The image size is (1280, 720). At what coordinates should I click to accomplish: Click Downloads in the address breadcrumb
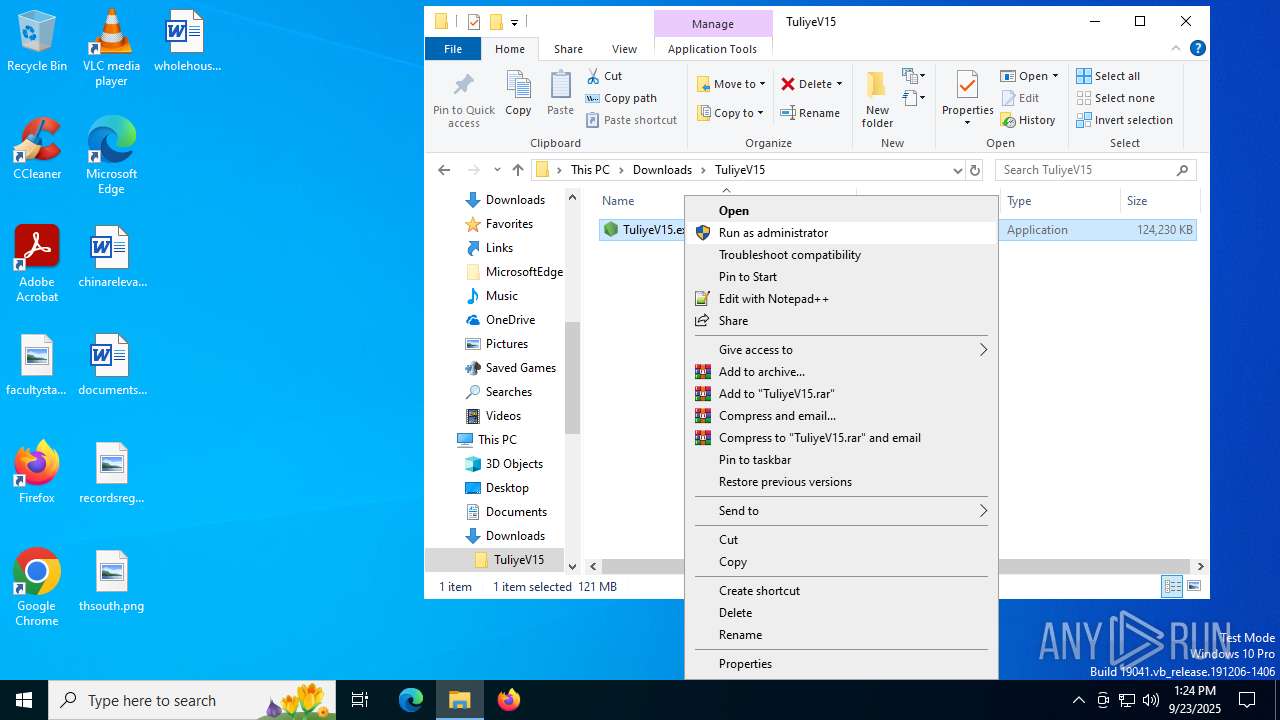point(661,170)
